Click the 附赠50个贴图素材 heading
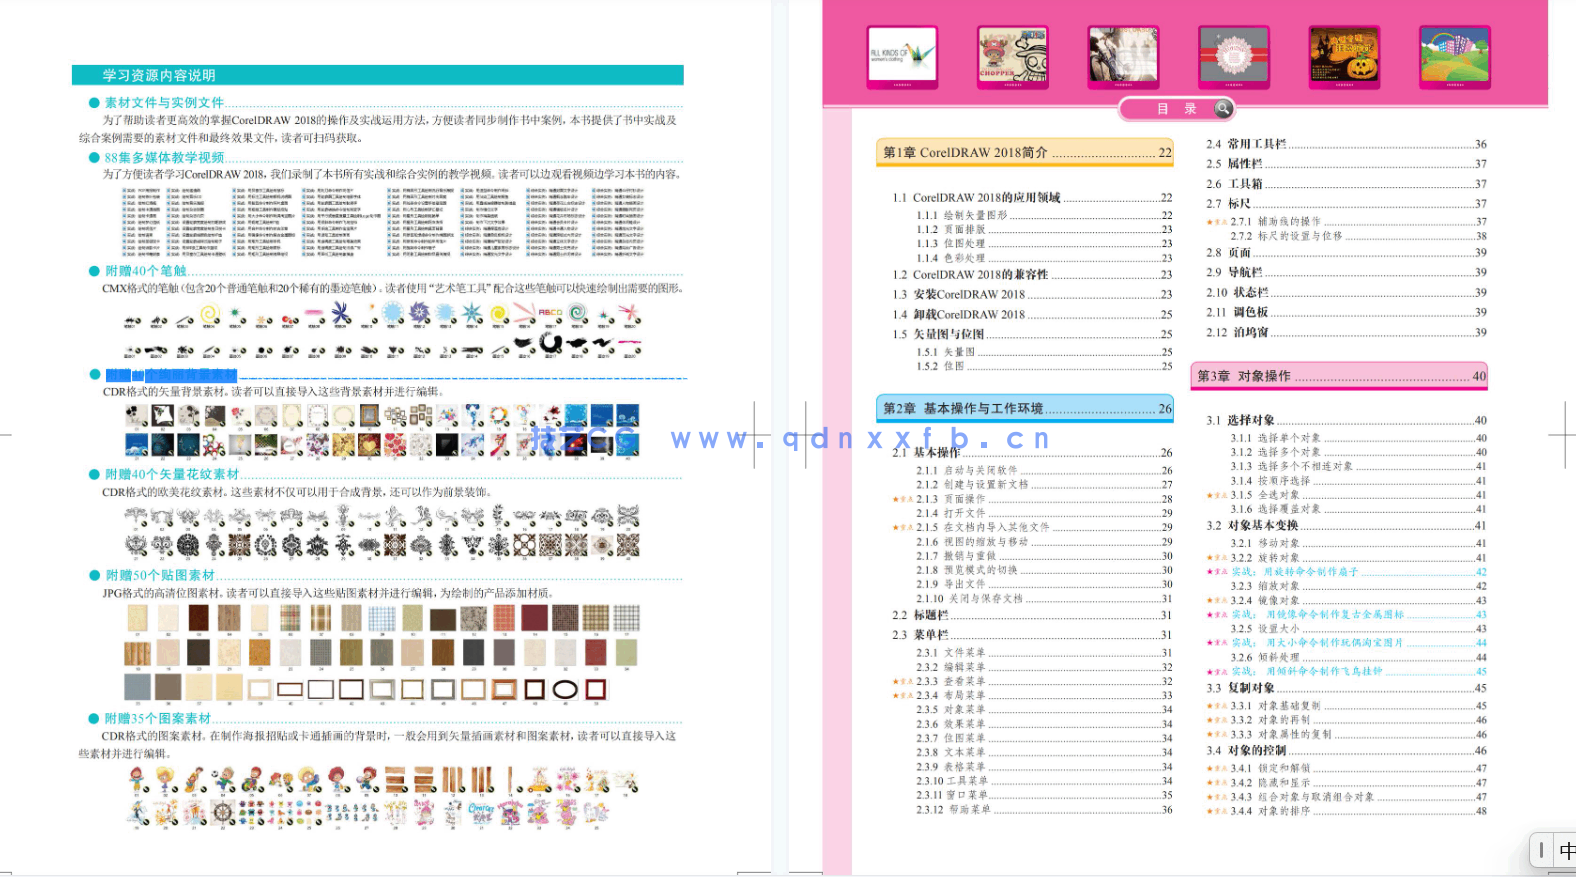The image size is (1576, 877). pyautogui.click(x=160, y=575)
